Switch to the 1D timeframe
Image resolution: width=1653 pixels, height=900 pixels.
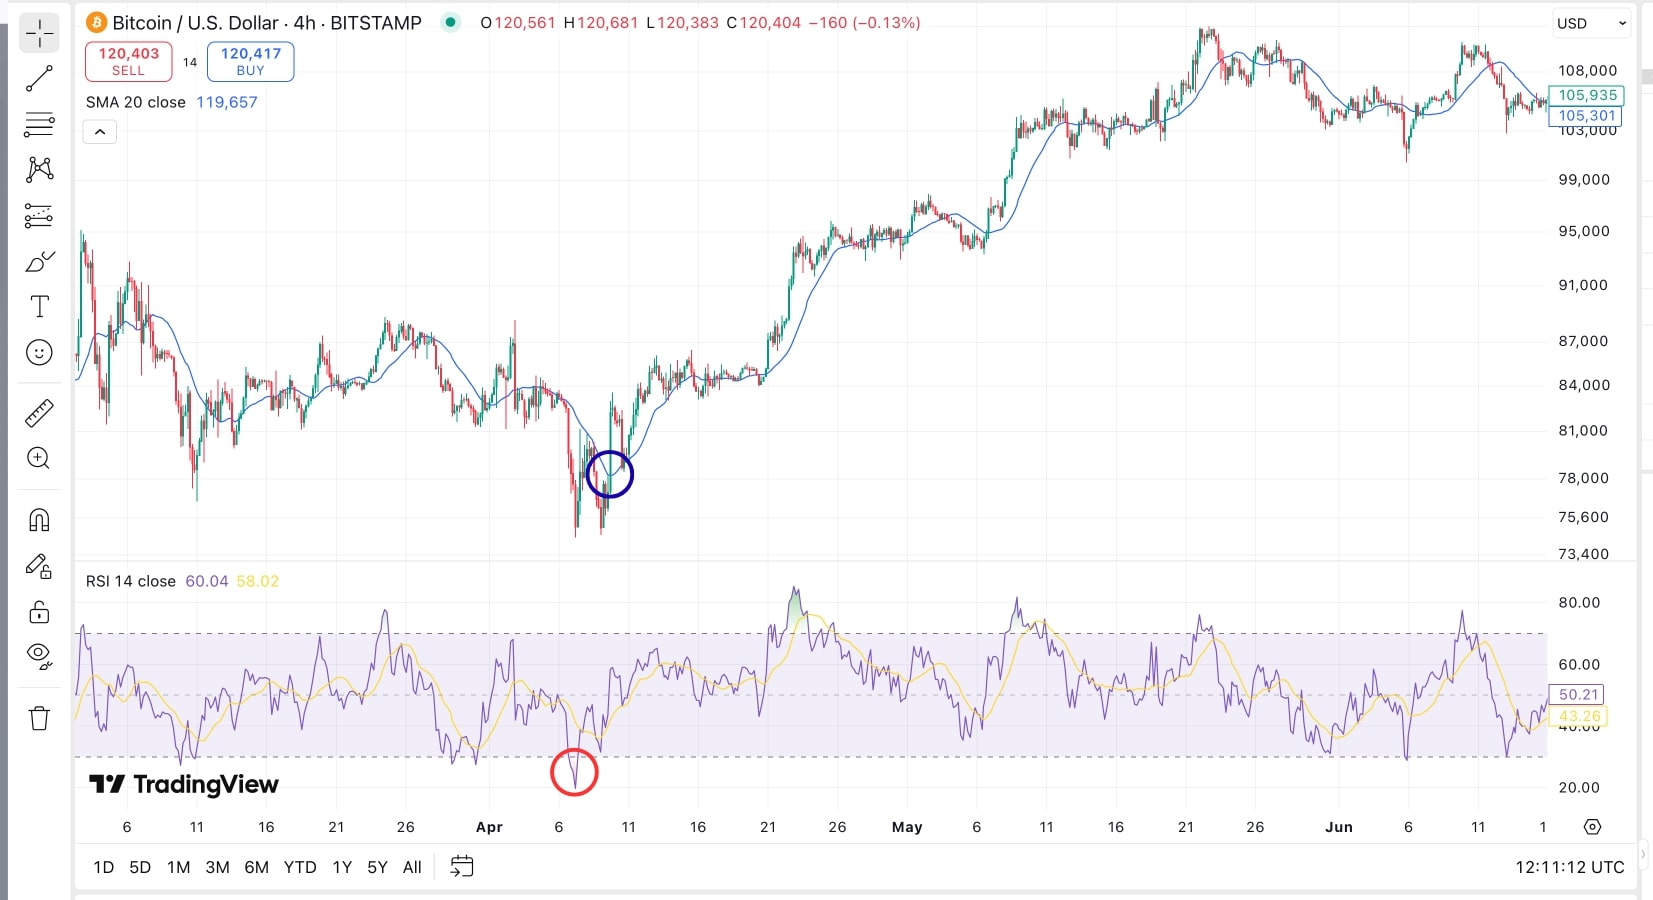click(x=103, y=867)
